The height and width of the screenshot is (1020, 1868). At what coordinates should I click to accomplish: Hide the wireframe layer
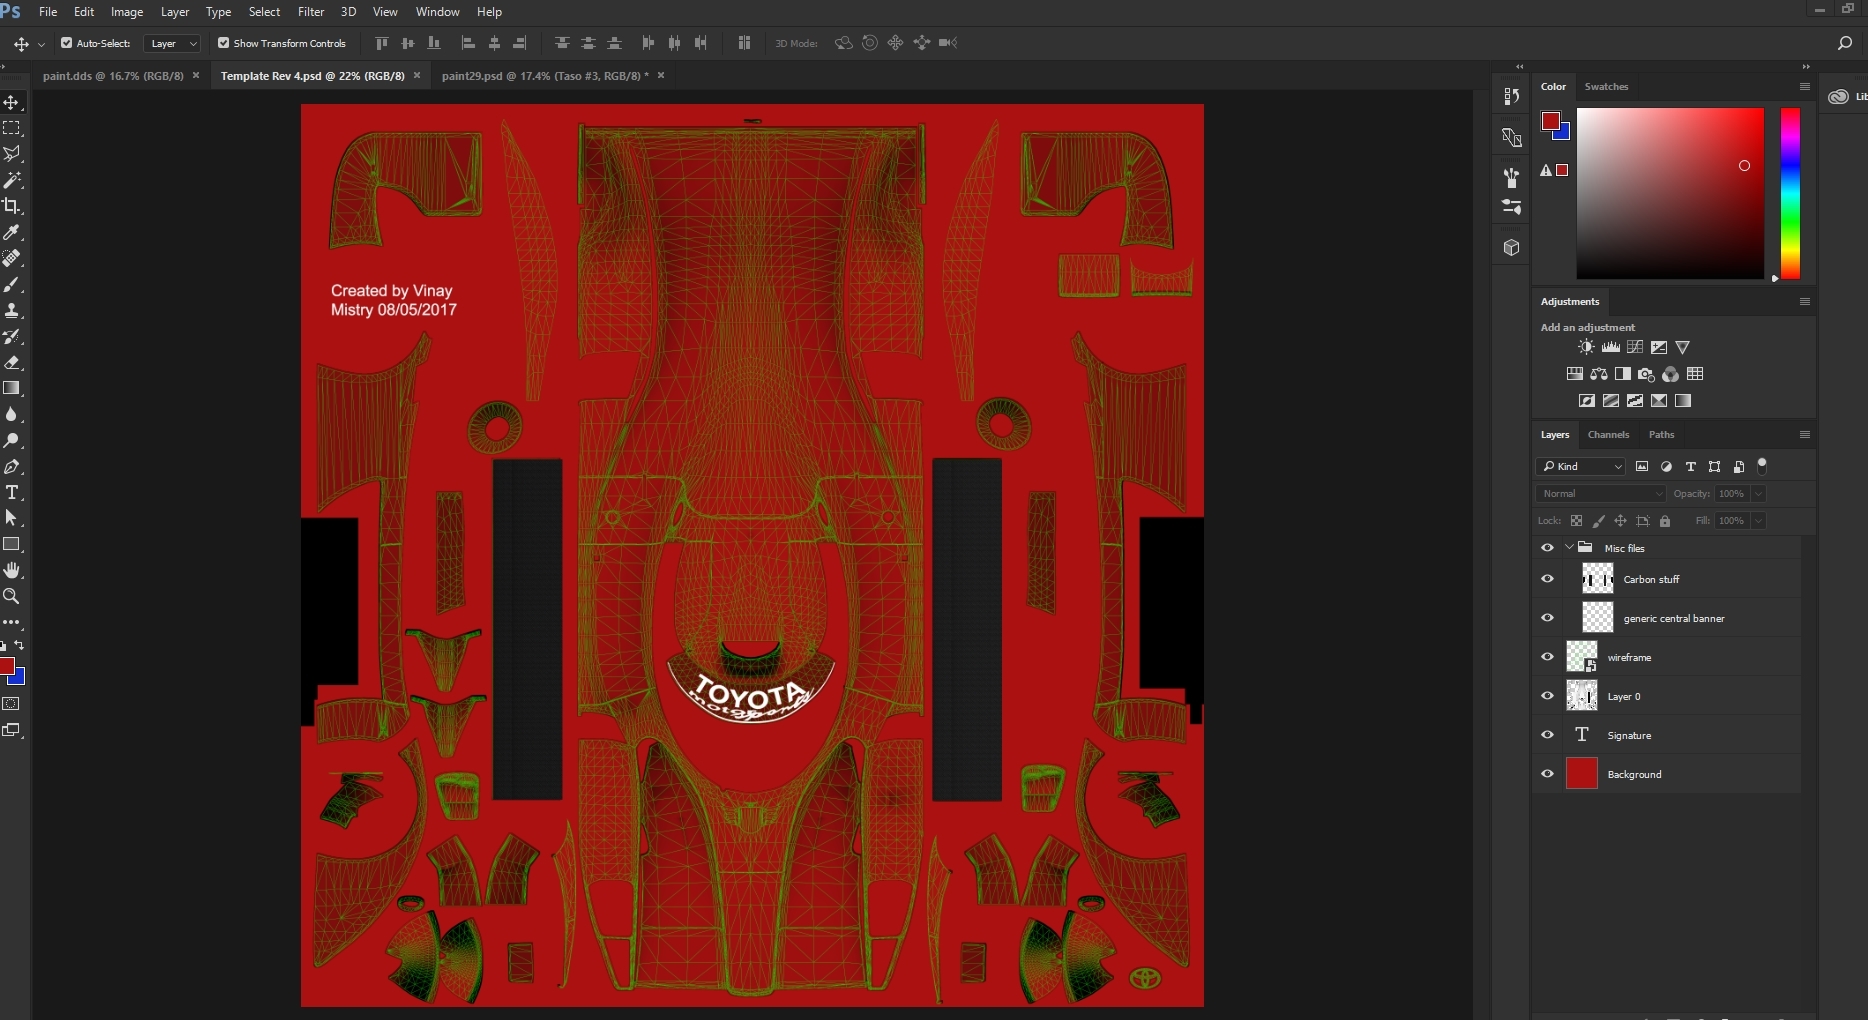point(1547,657)
